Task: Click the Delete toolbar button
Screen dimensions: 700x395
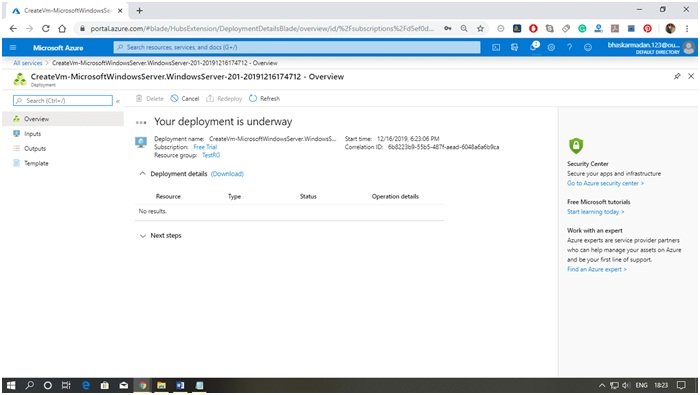Action: pyautogui.click(x=150, y=99)
